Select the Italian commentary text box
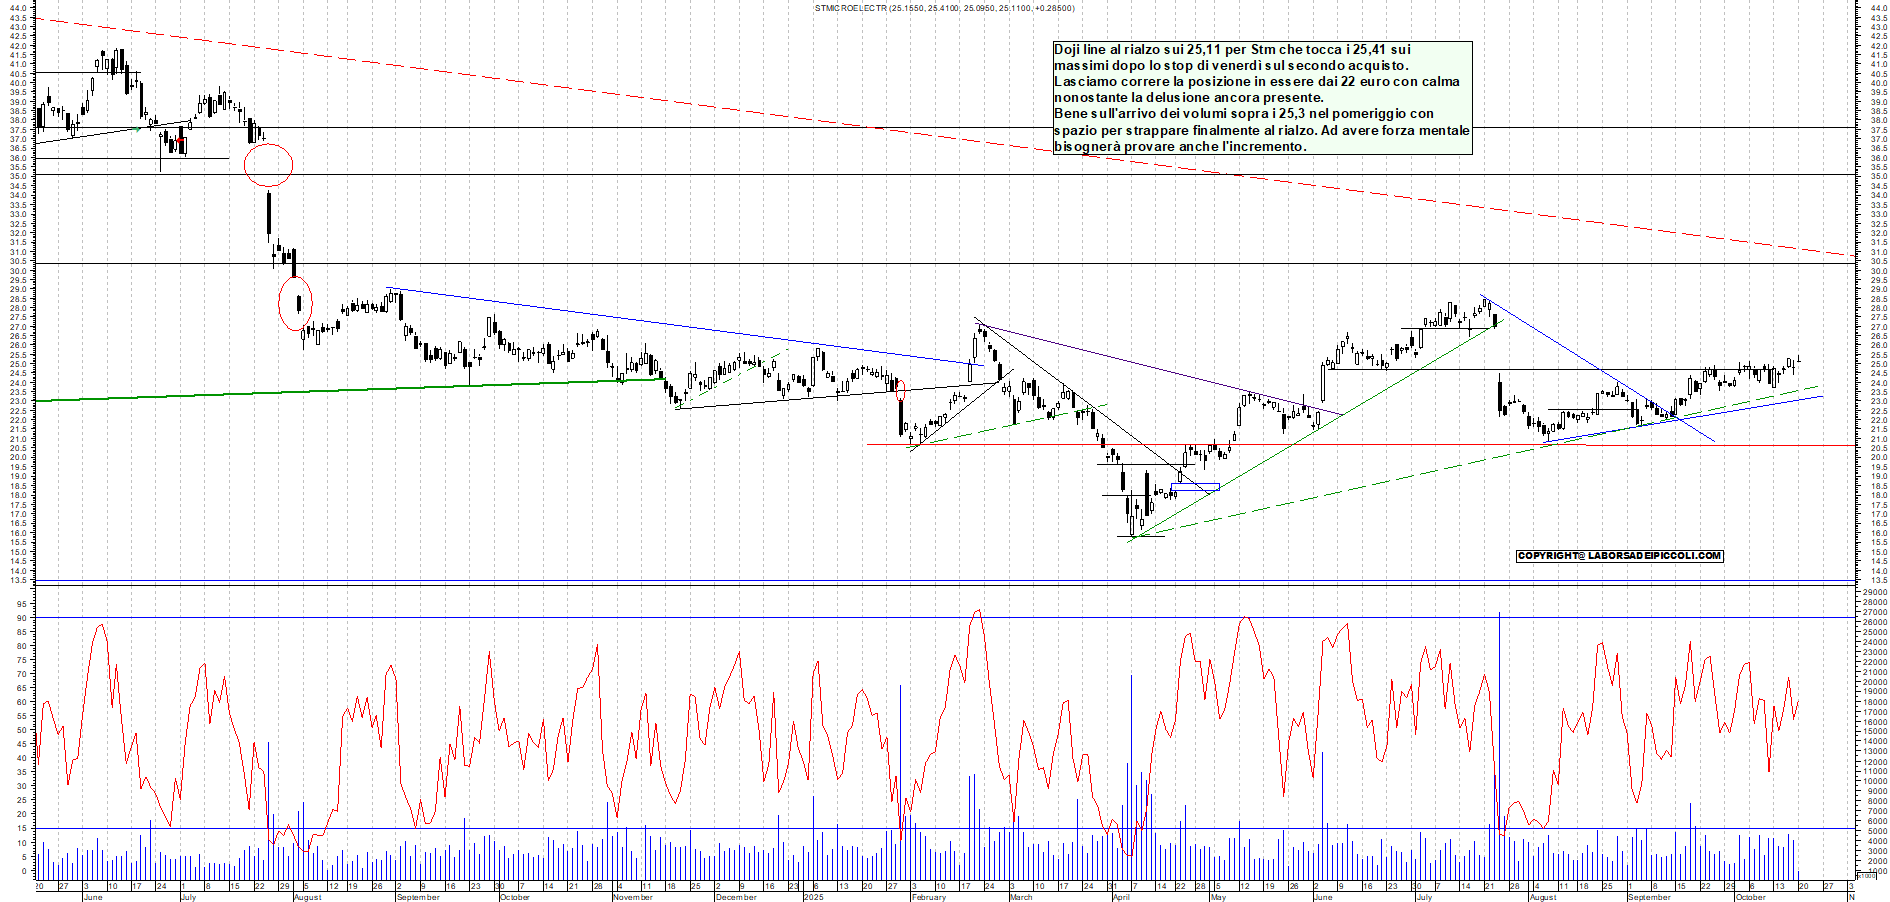Viewport: 1890px width, 902px height. (x=1262, y=98)
